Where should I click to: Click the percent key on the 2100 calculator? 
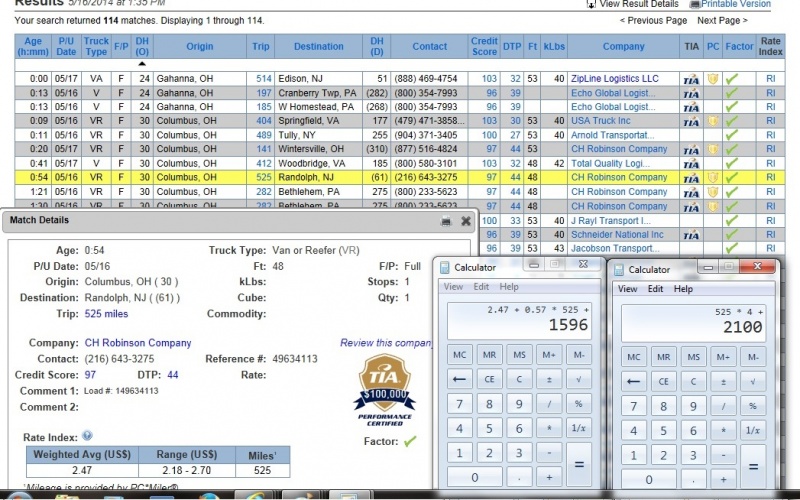tap(753, 406)
